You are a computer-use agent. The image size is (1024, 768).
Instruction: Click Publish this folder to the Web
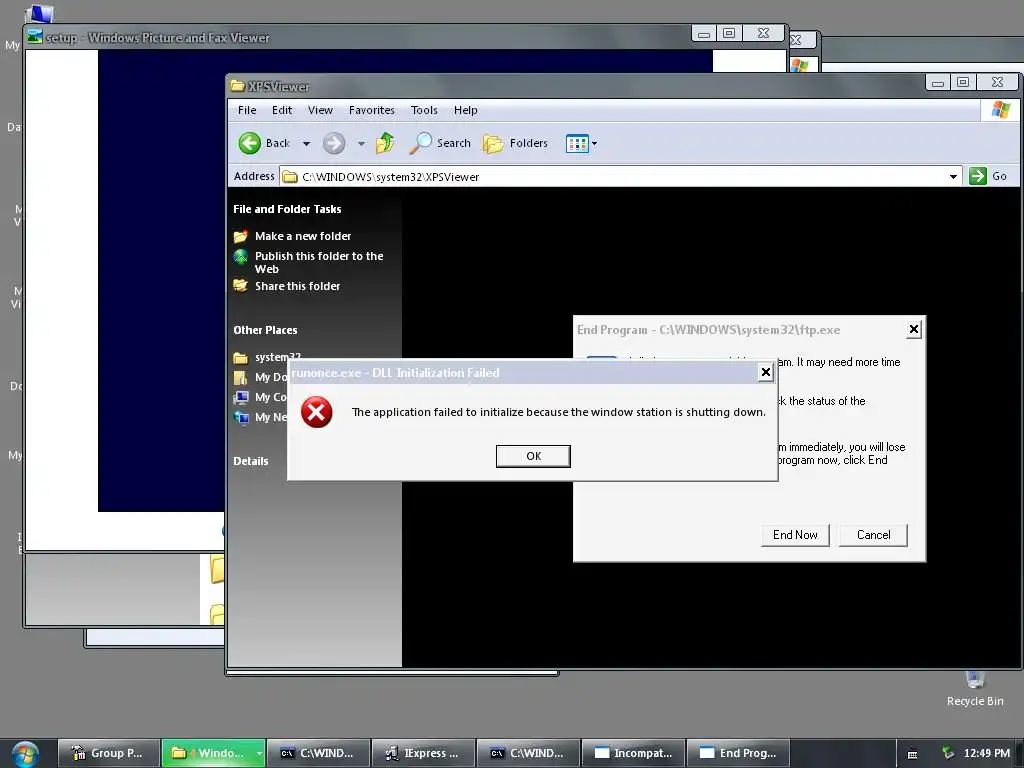coord(319,263)
